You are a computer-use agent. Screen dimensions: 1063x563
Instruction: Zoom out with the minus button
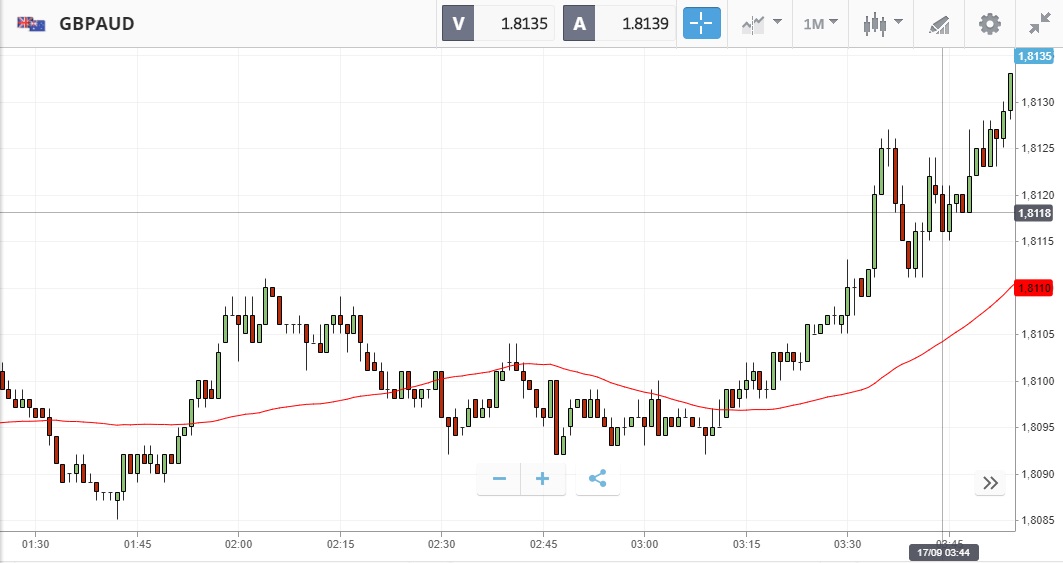[x=499, y=479]
